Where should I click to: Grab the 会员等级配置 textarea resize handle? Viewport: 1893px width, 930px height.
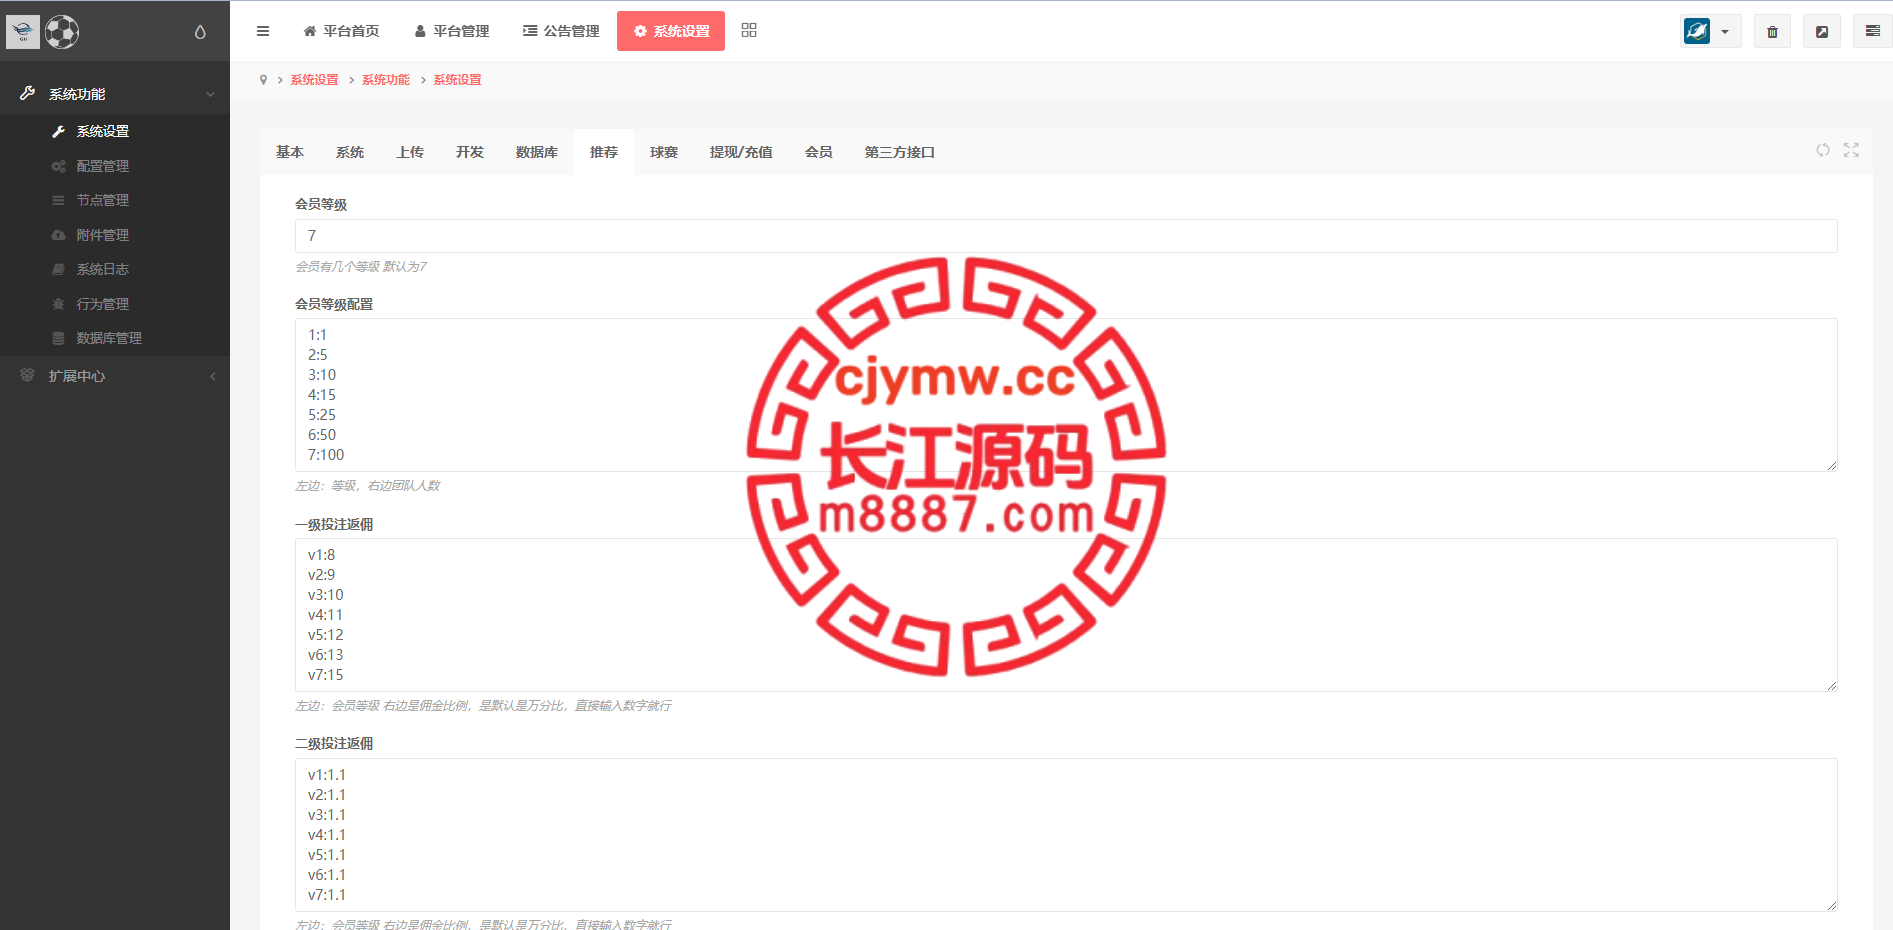pos(1831,465)
